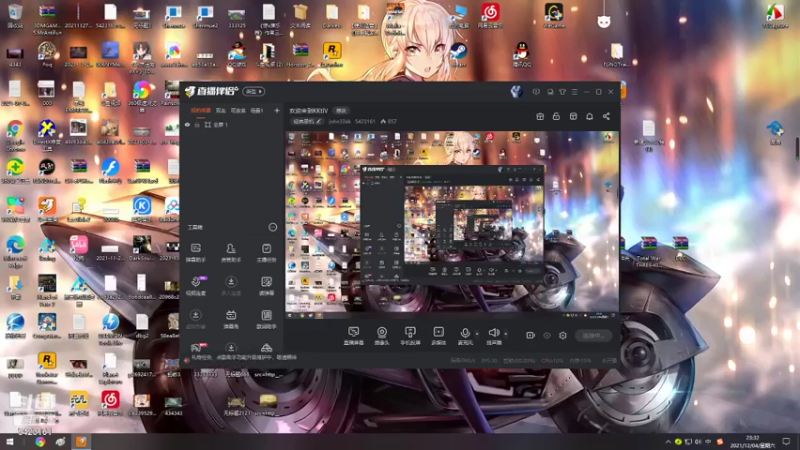Open the Total War desktop archive icon
The height and width of the screenshot is (450, 800).
pyautogui.click(x=648, y=252)
